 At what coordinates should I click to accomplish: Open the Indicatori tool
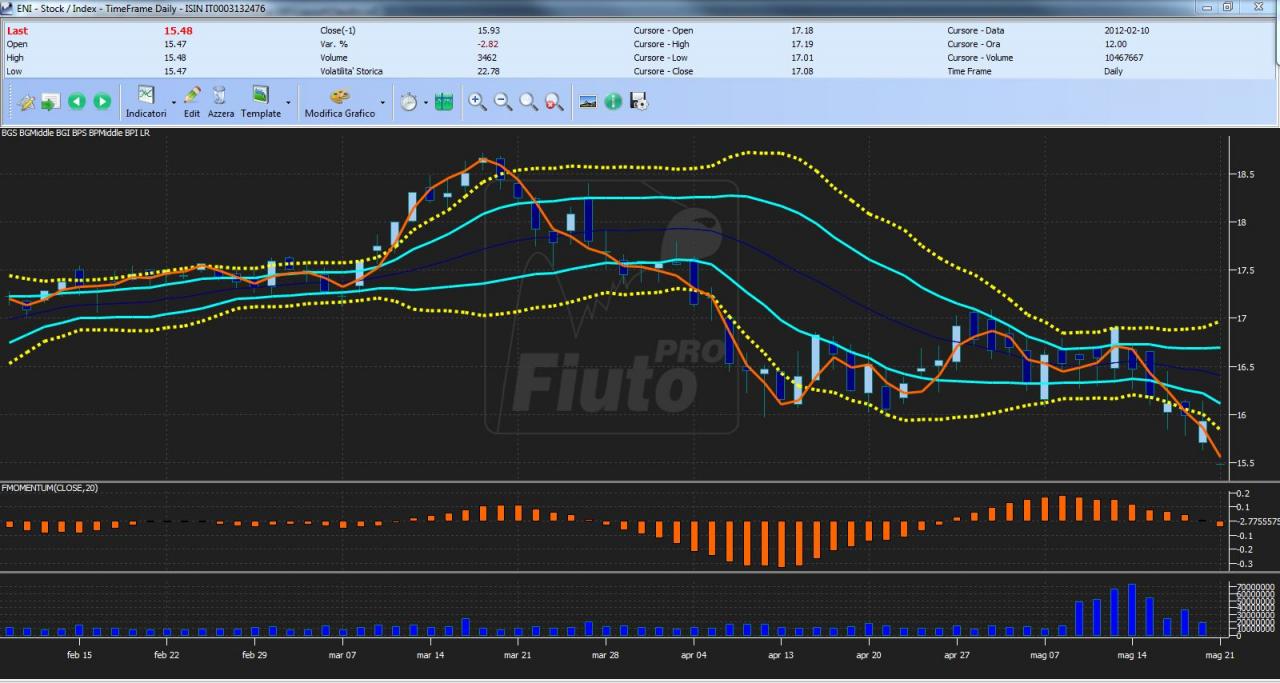pos(146,102)
